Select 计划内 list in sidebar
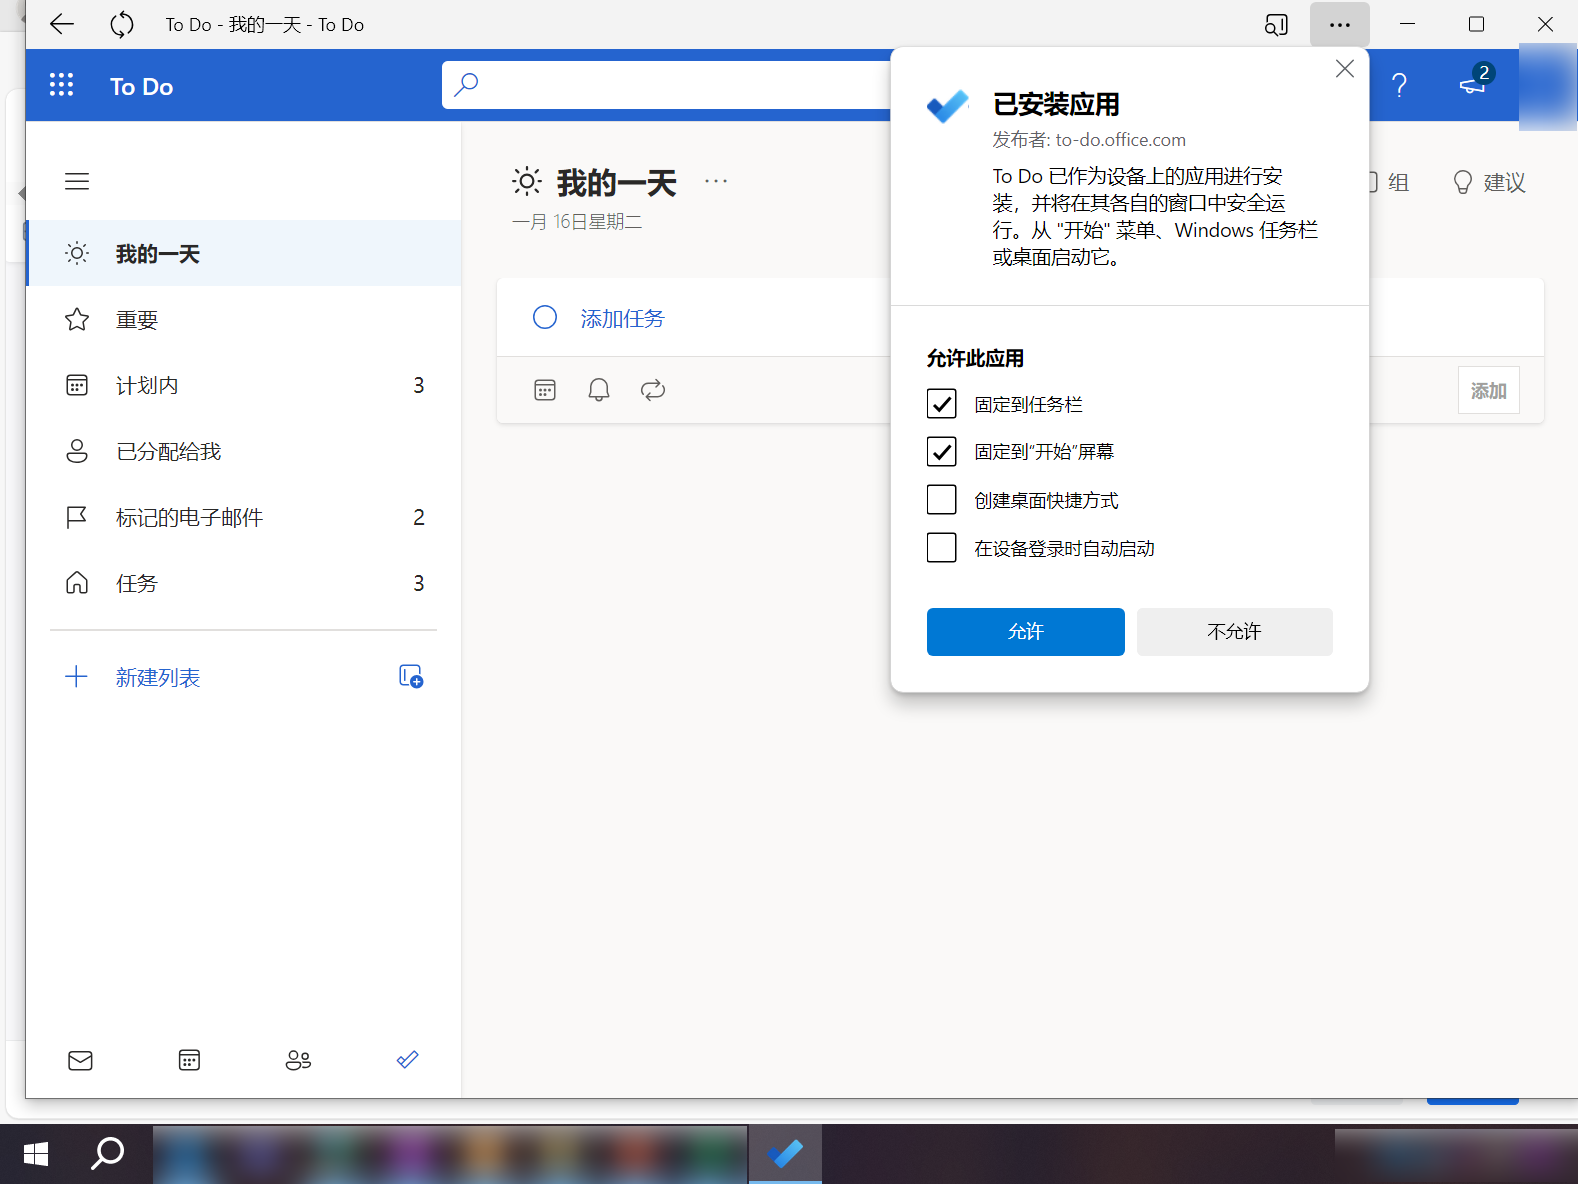This screenshot has height=1184, width=1578. coord(147,386)
